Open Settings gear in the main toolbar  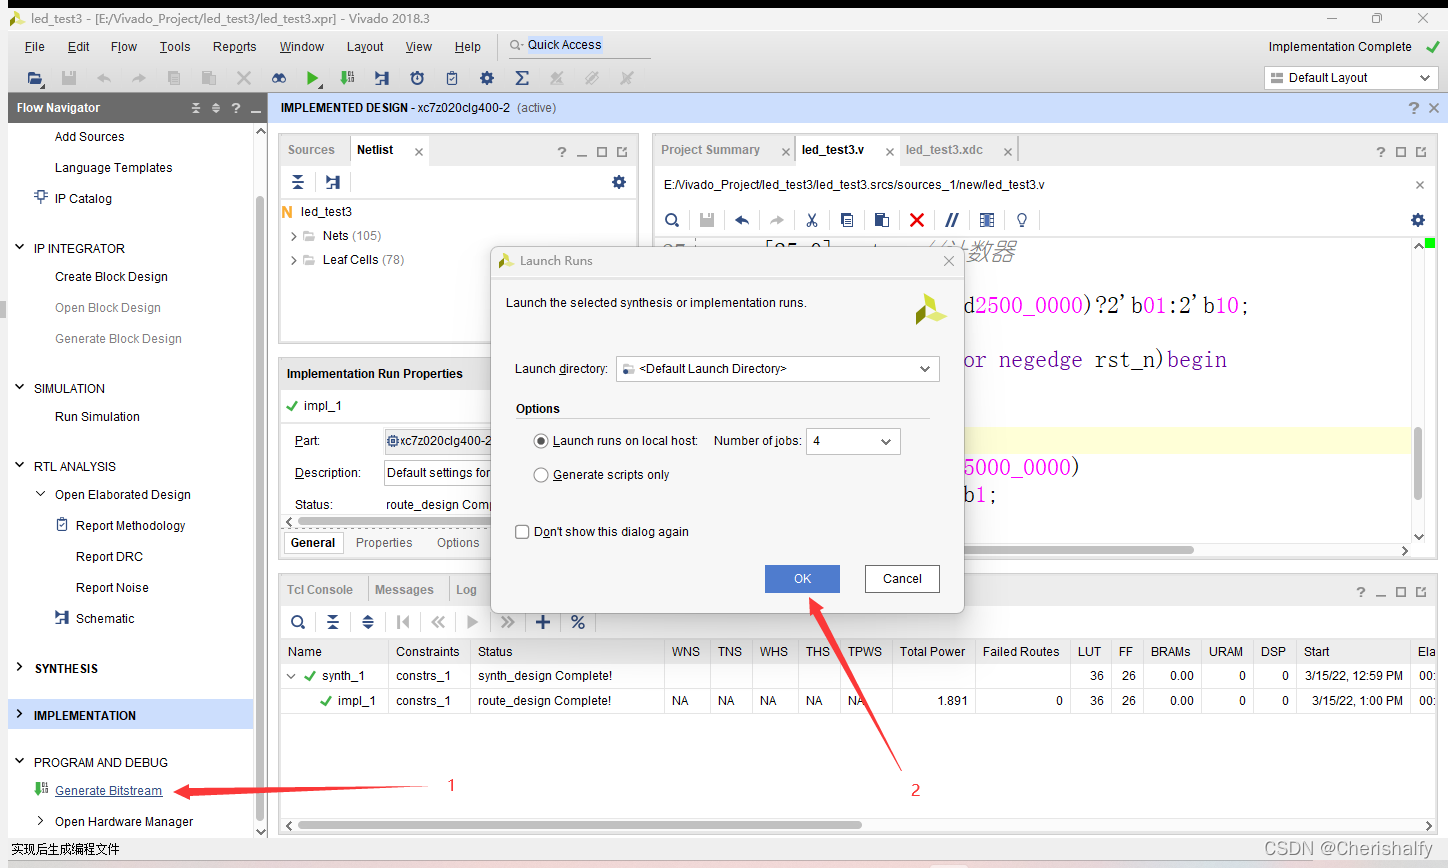487,78
